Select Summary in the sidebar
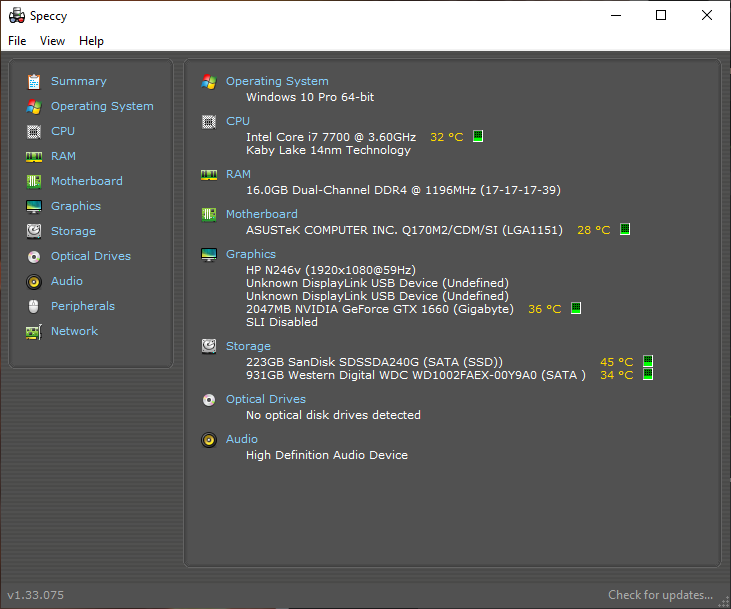This screenshot has width=731, height=609. point(79,81)
